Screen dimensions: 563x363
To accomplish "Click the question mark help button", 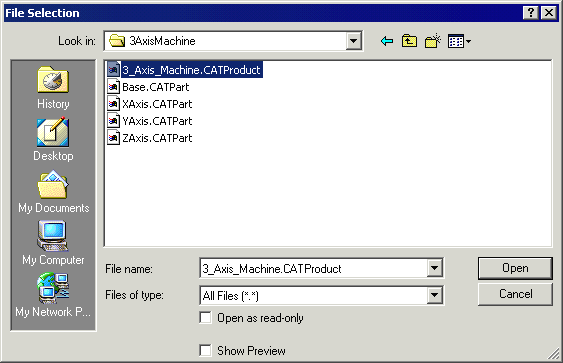I will coord(531,13).
